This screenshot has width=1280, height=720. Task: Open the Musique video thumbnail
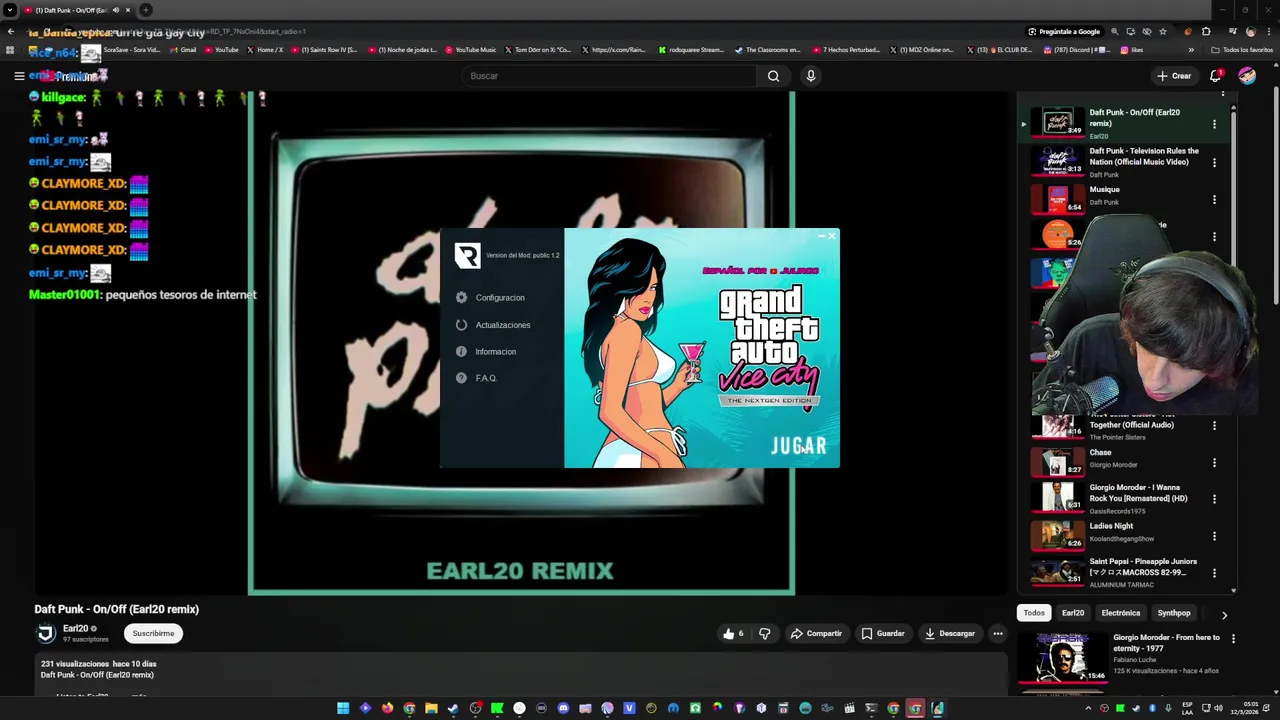click(x=1058, y=199)
